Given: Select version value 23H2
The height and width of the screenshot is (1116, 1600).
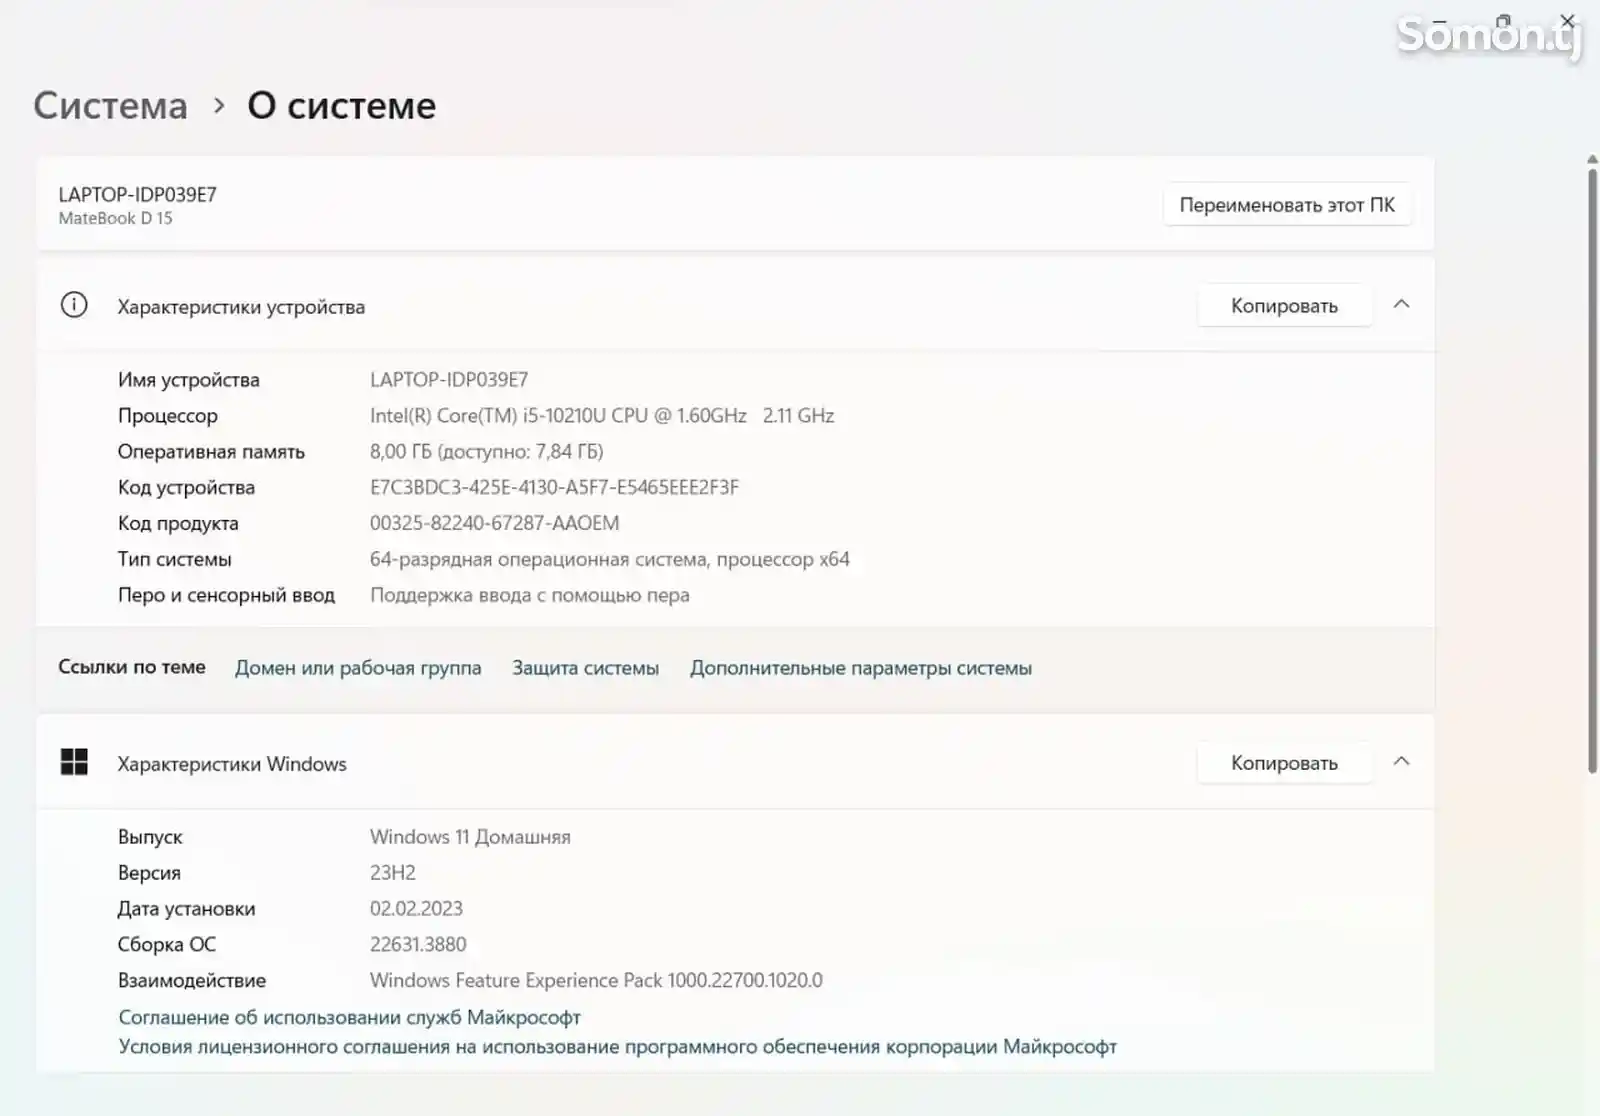Looking at the screenshot, I should tap(392, 873).
